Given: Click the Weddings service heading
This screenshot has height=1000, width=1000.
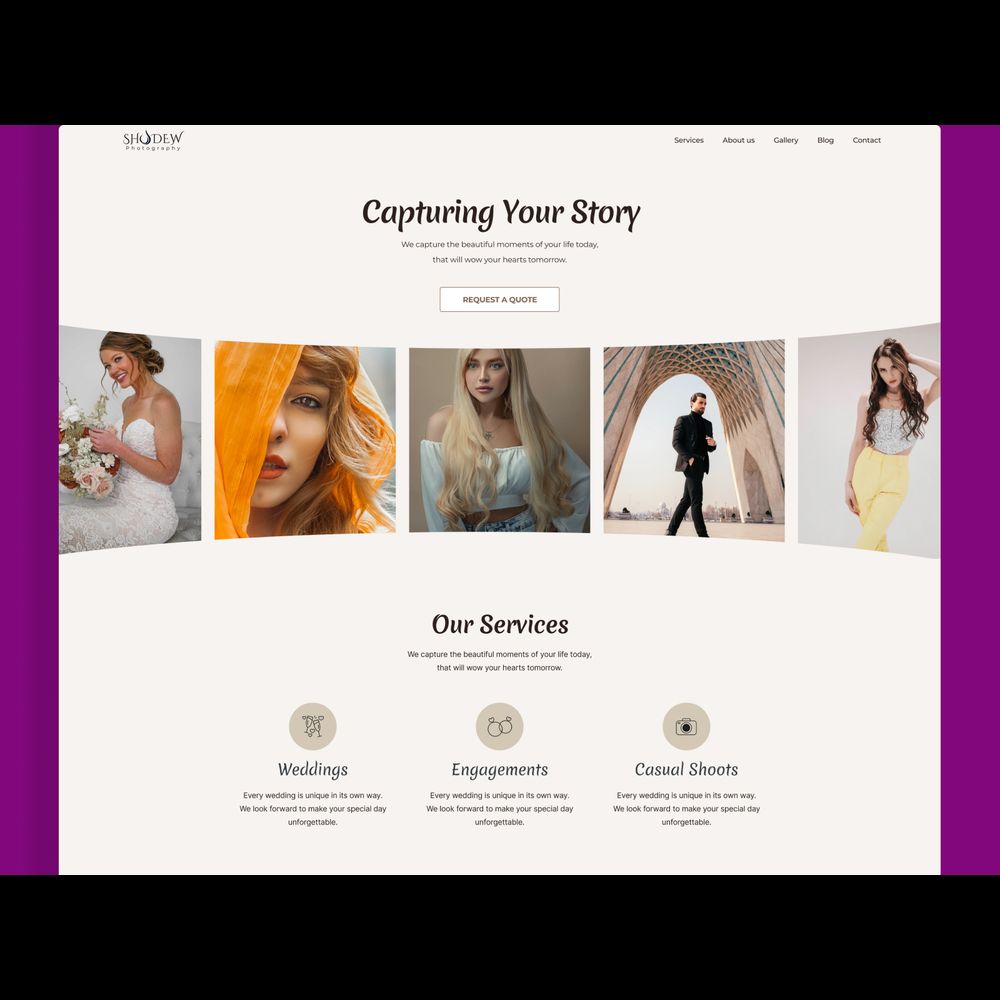Looking at the screenshot, I should (x=312, y=770).
